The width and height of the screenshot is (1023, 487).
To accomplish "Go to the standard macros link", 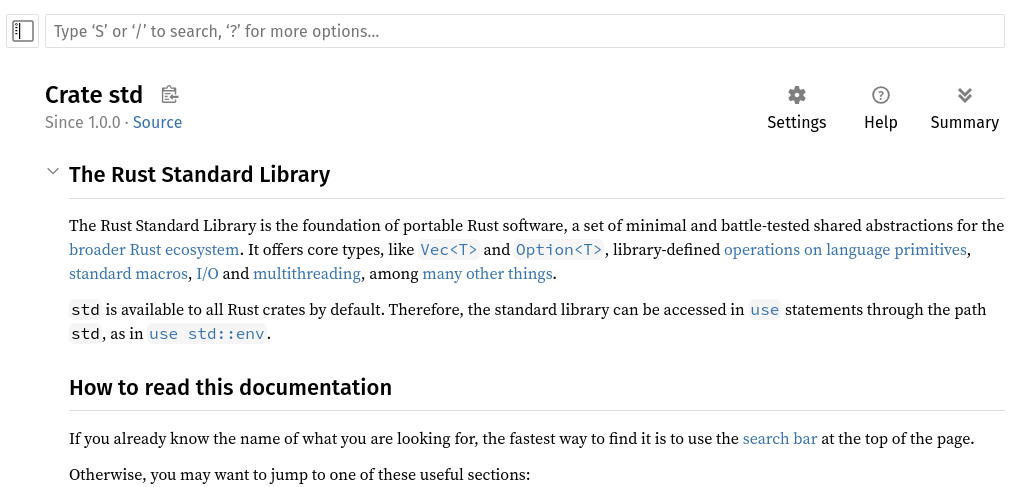I will [128, 274].
